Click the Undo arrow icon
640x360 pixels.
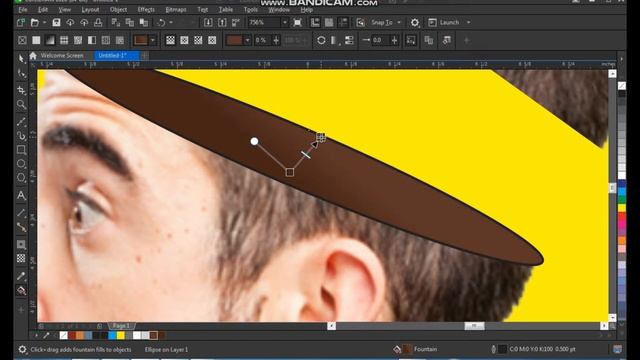click(x=161, y=22)
